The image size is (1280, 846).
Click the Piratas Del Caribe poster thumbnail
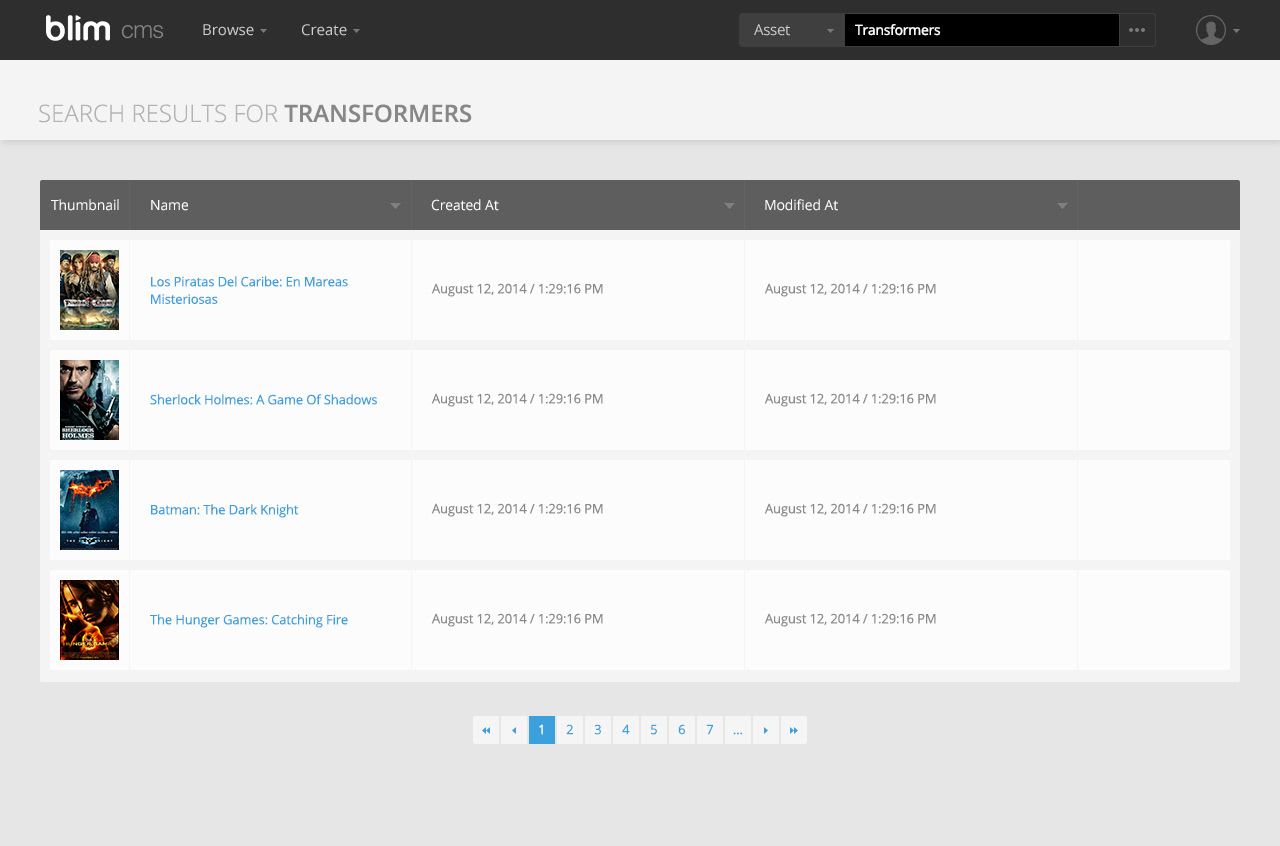89,290
